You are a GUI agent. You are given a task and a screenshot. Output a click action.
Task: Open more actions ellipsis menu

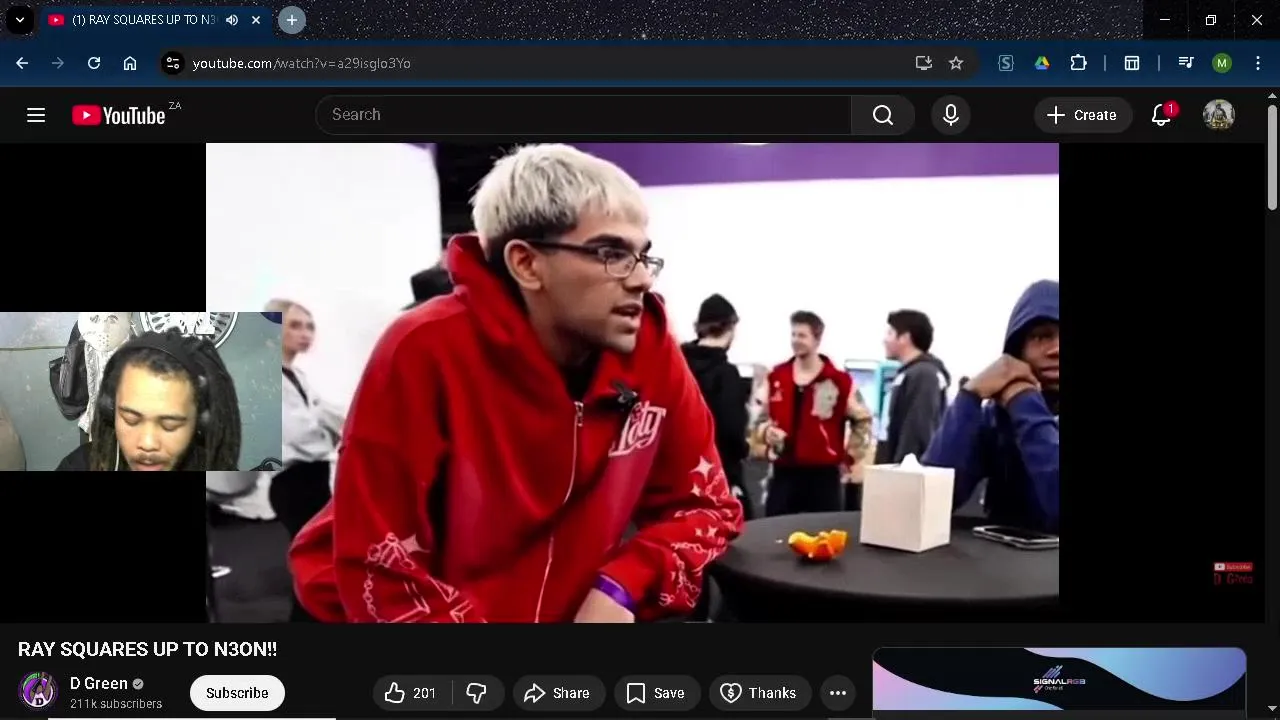838,693
